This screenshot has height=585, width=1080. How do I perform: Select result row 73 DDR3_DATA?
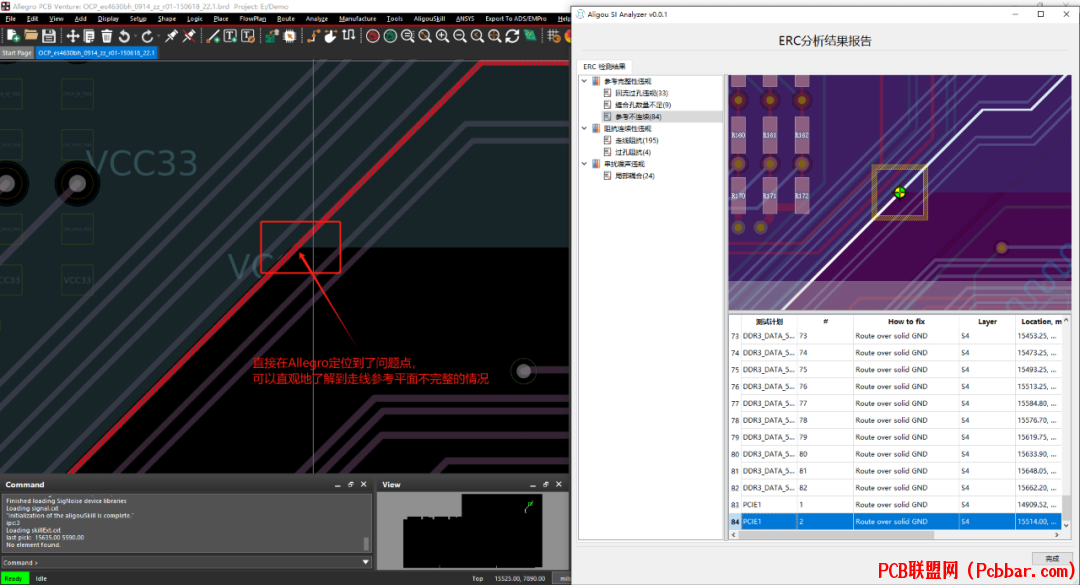pos(895,336)
